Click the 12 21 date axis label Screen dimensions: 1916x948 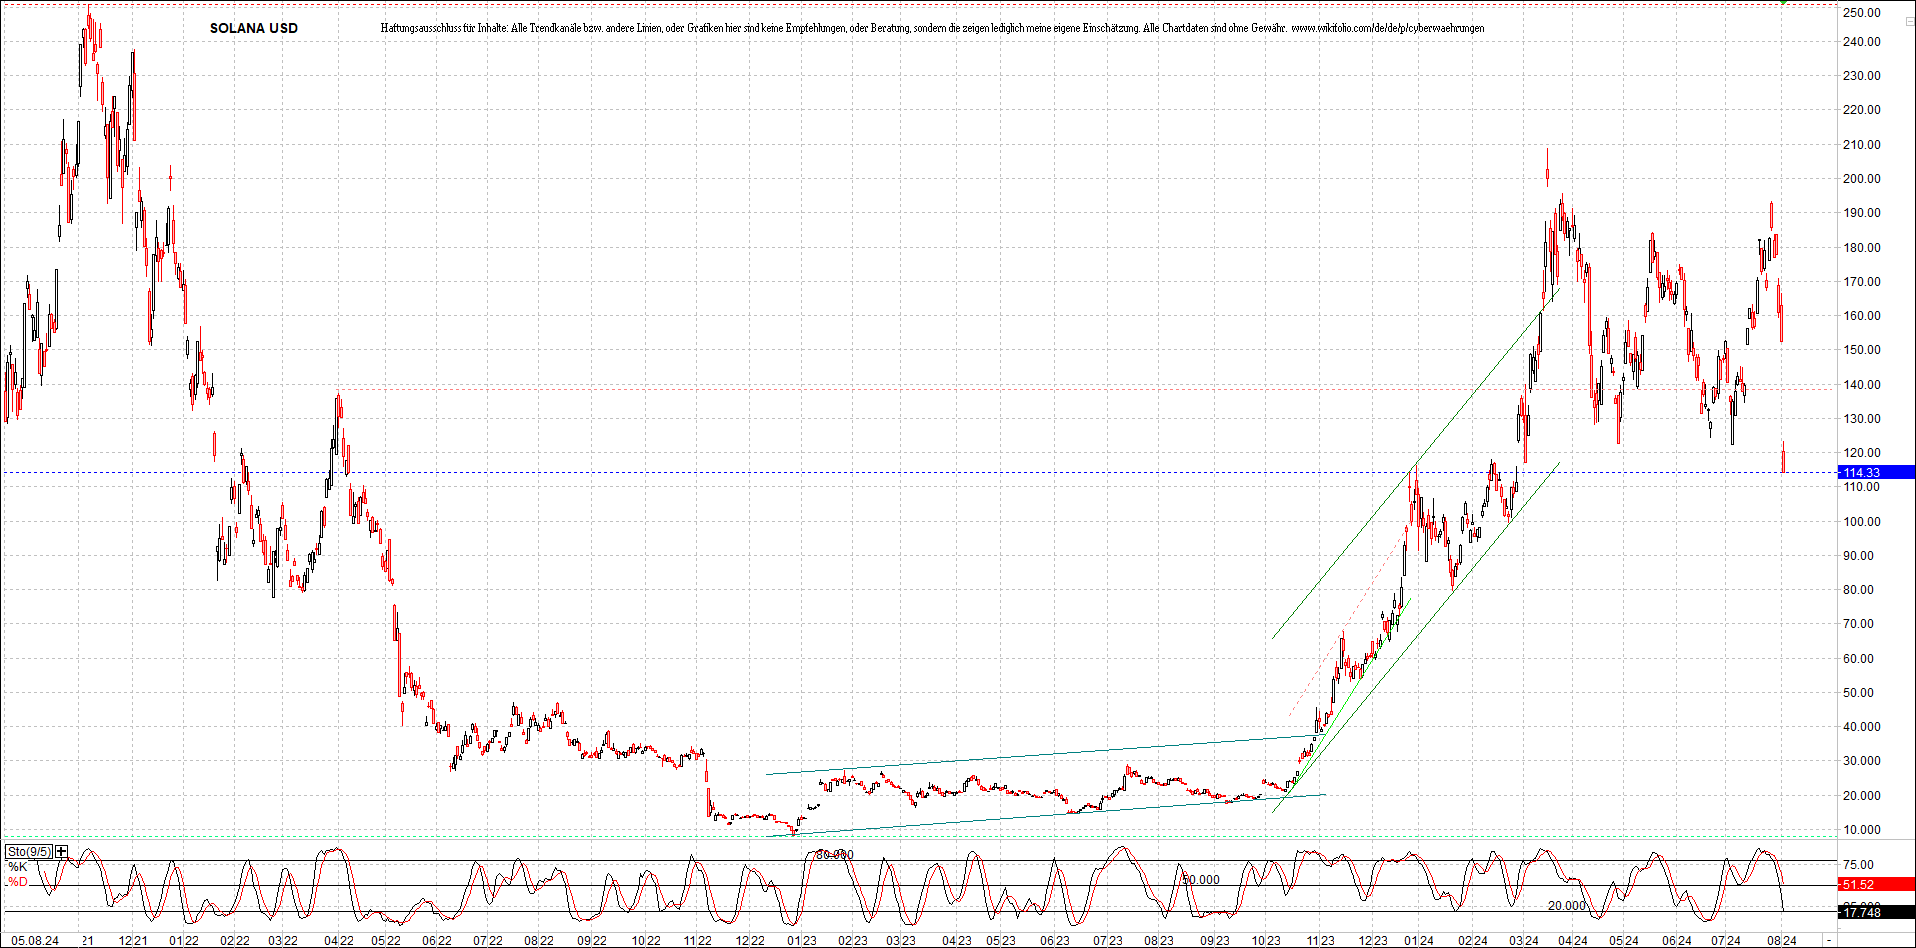point(133,941)
